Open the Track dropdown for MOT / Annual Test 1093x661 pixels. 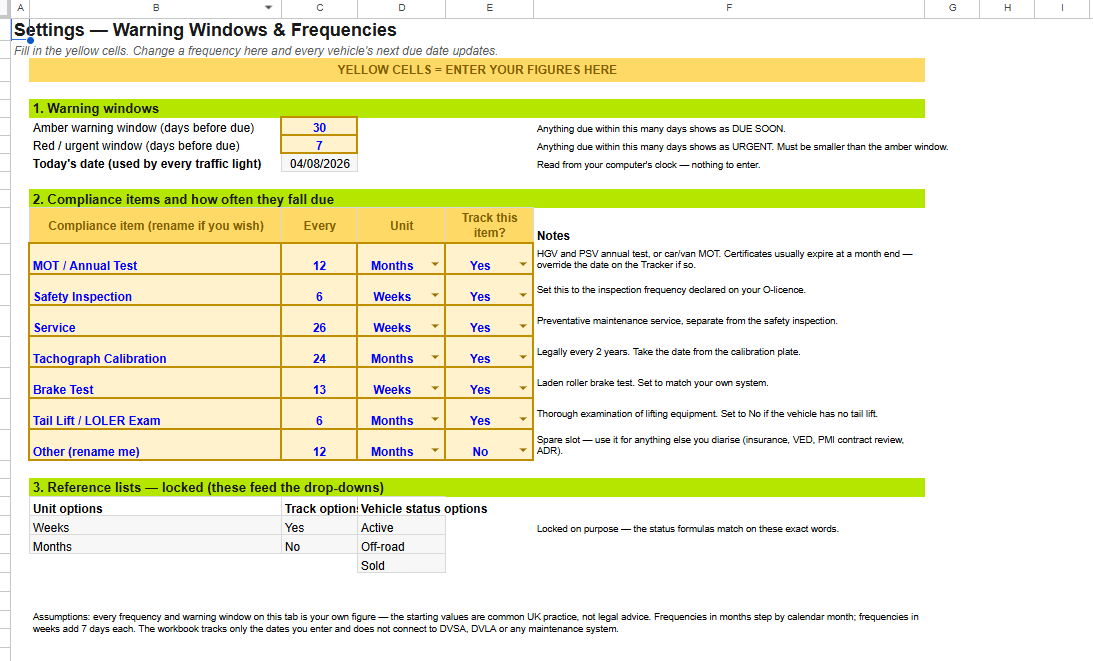click(x=523, y=265)
